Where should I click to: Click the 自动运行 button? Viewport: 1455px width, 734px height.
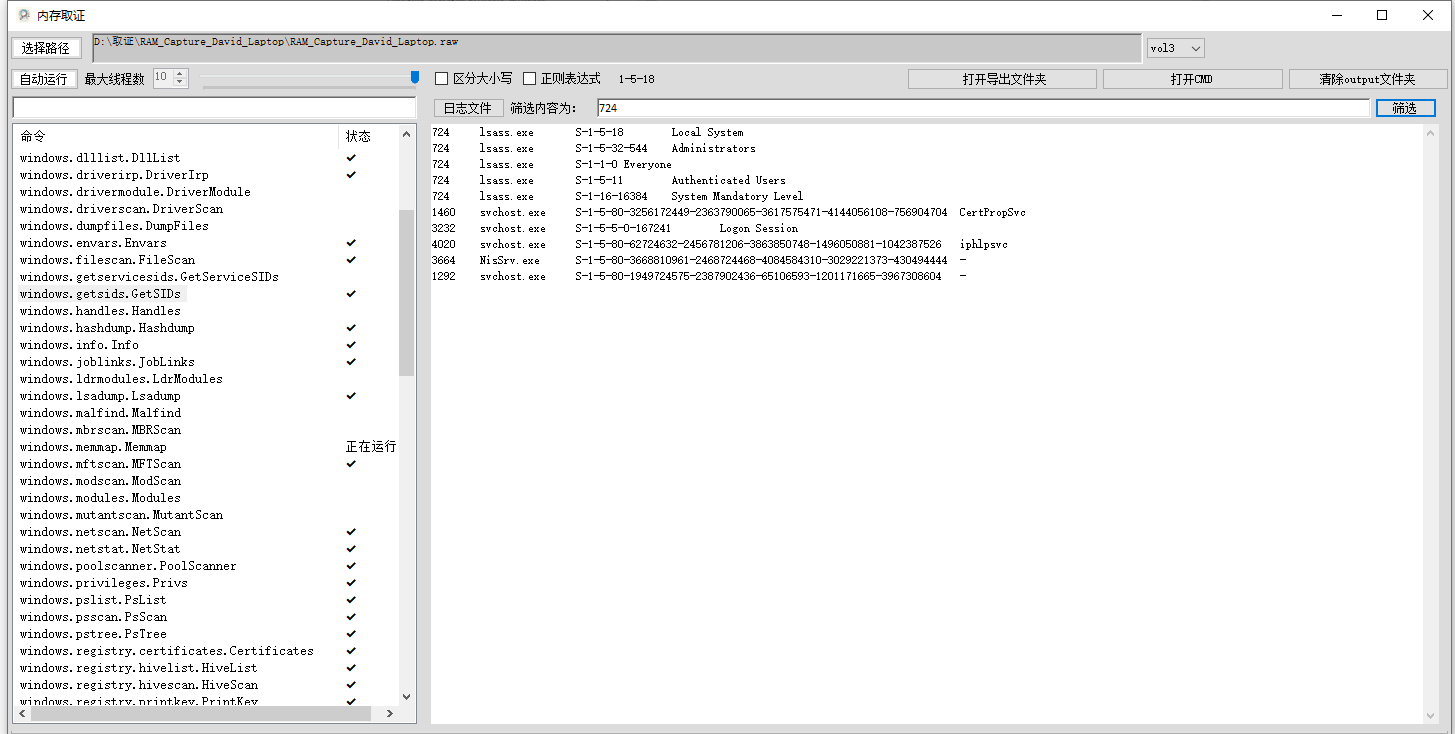click(44, 79)
